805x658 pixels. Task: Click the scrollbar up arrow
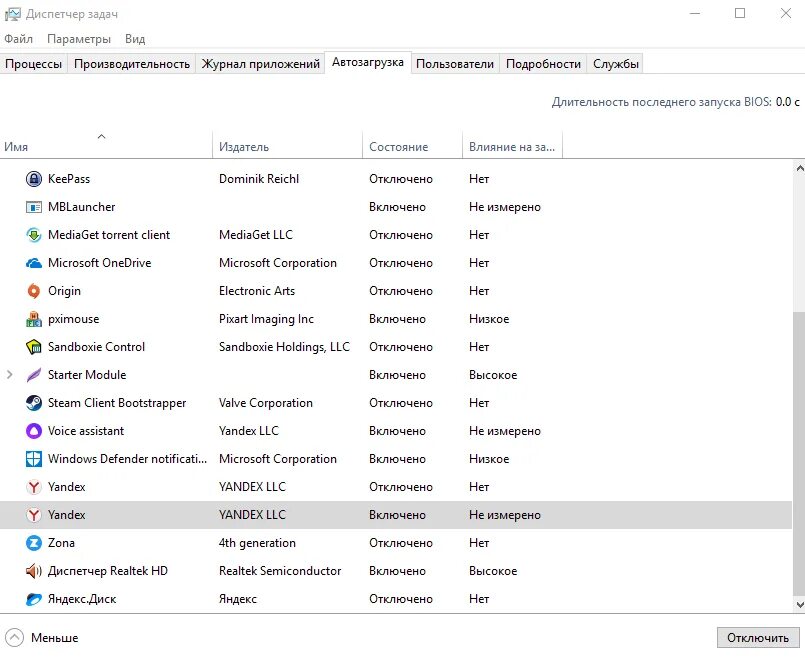pos(799,168)
